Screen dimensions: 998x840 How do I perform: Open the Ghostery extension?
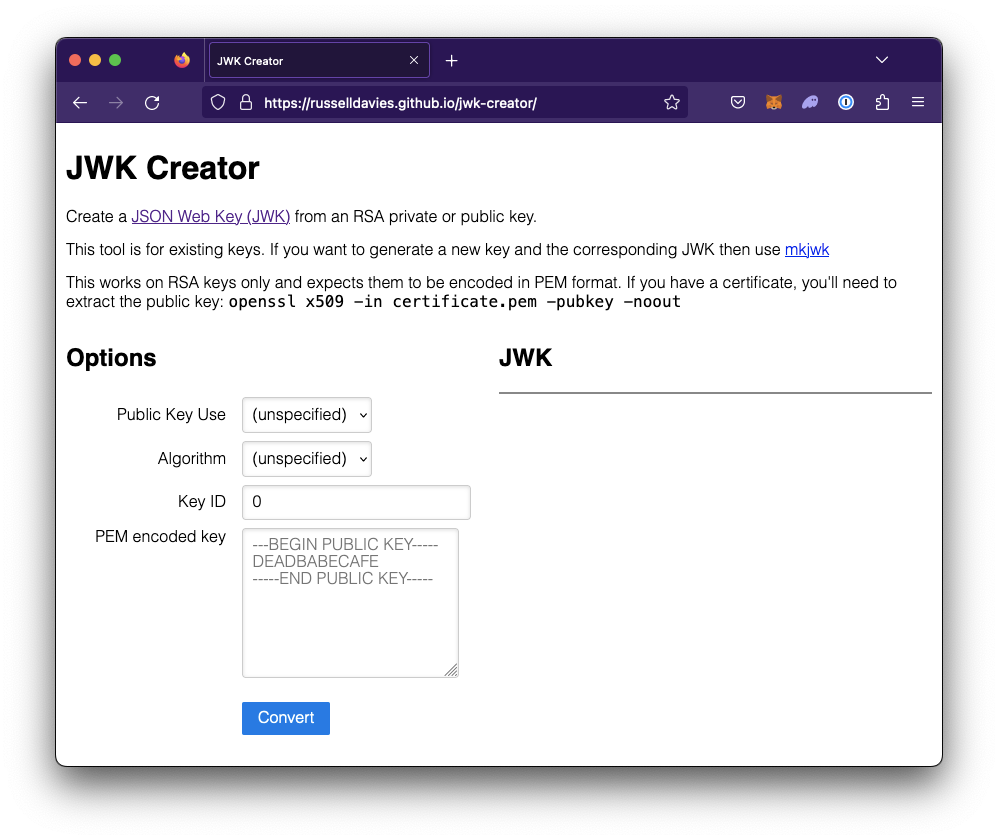pos(810,102)
